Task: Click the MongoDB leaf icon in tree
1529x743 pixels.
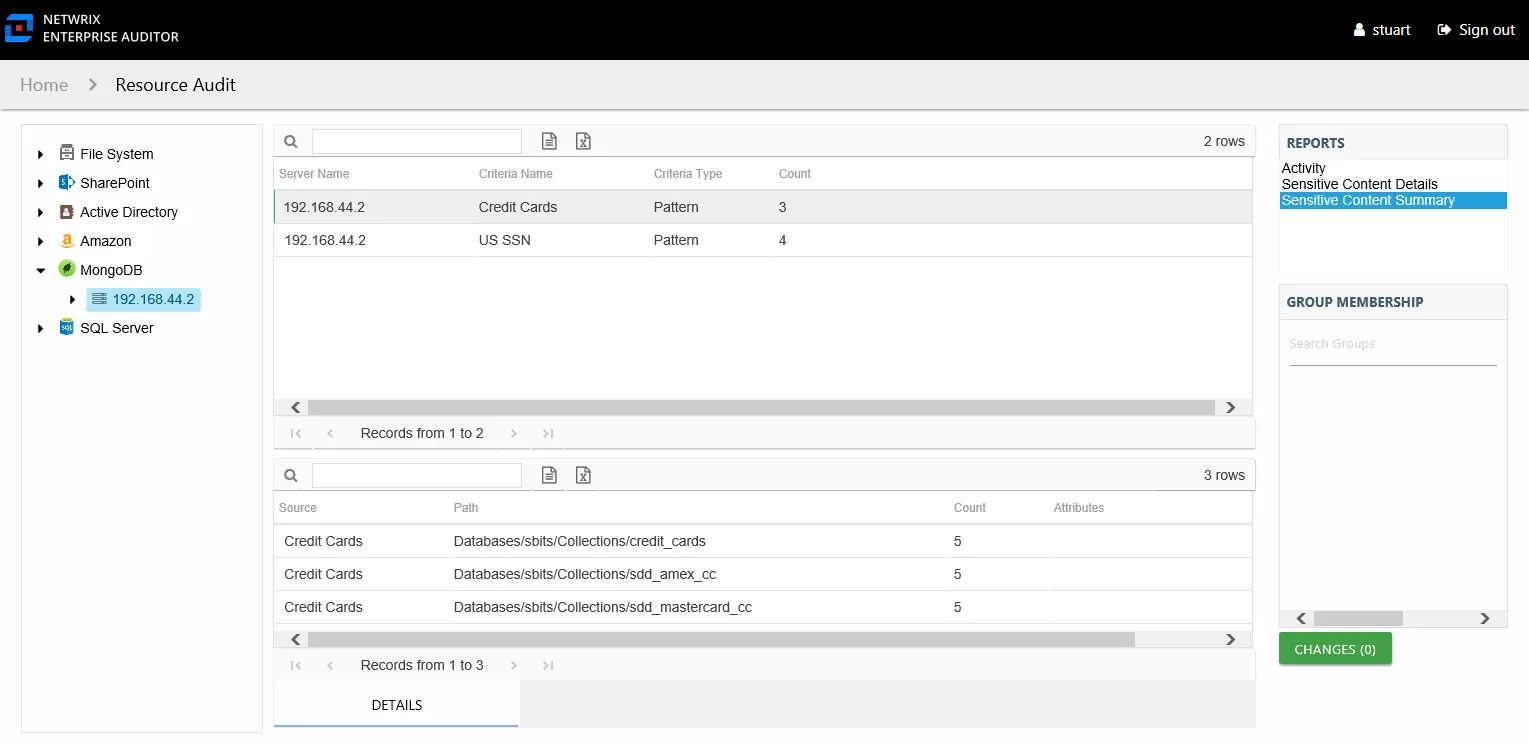Action: [67, 269]
